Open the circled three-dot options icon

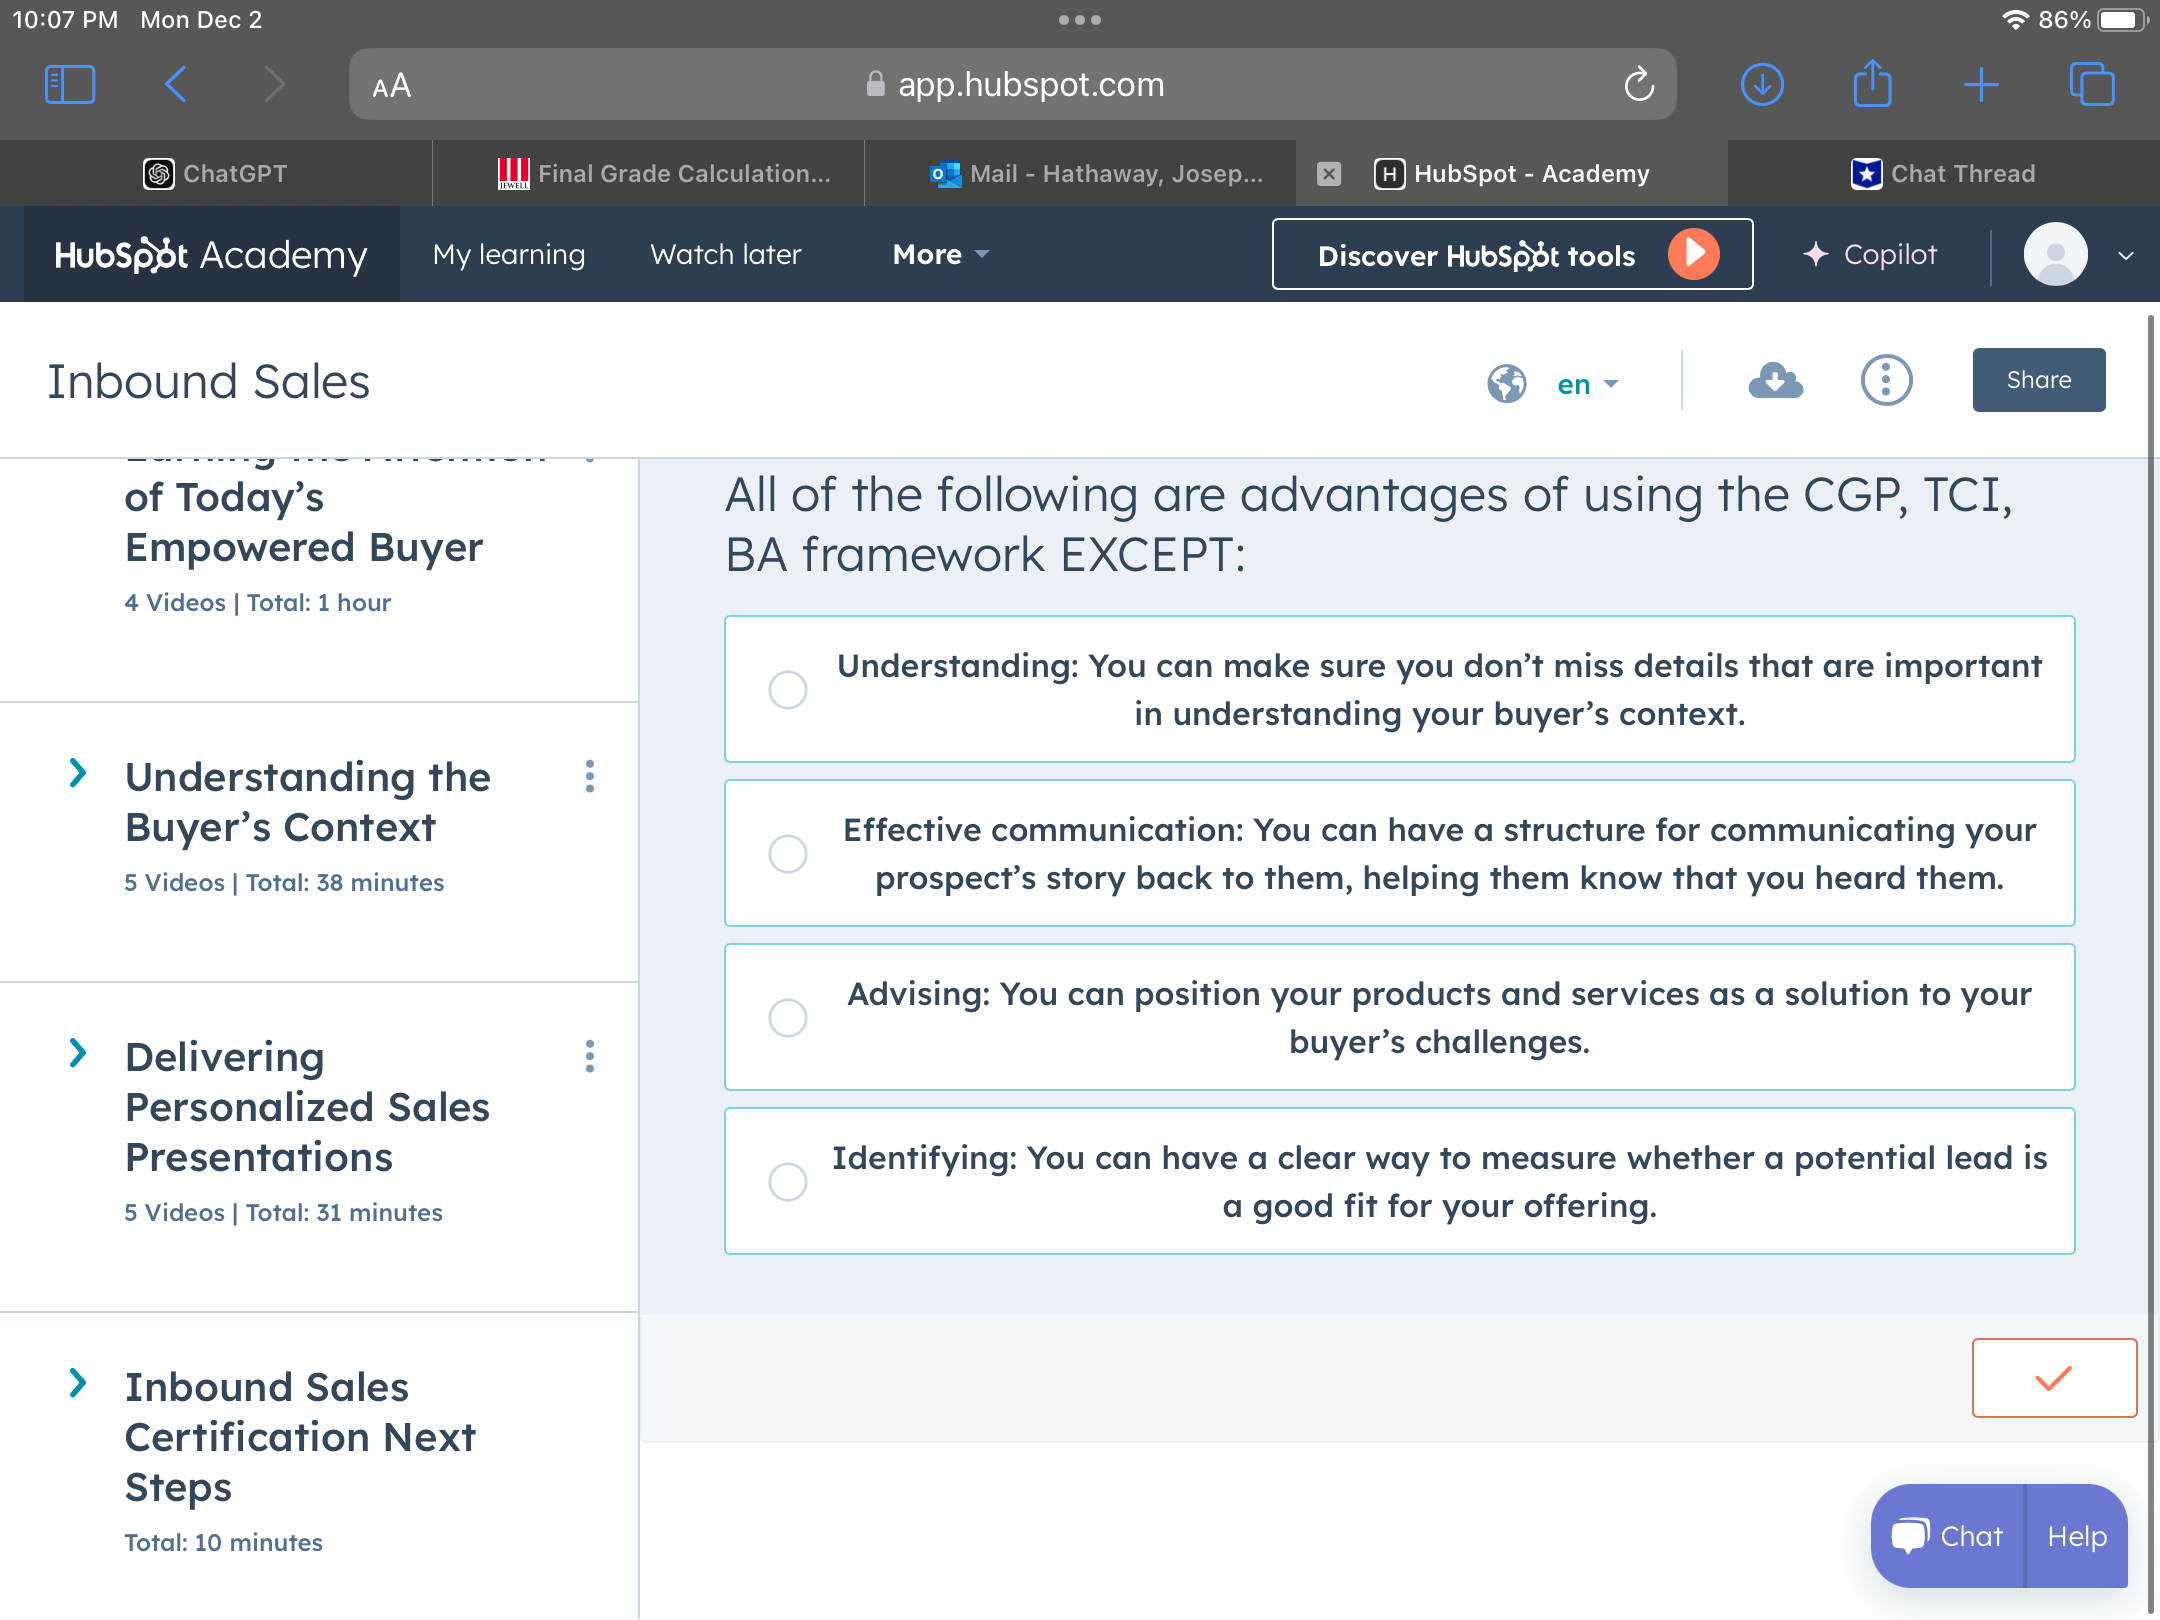1886,381
